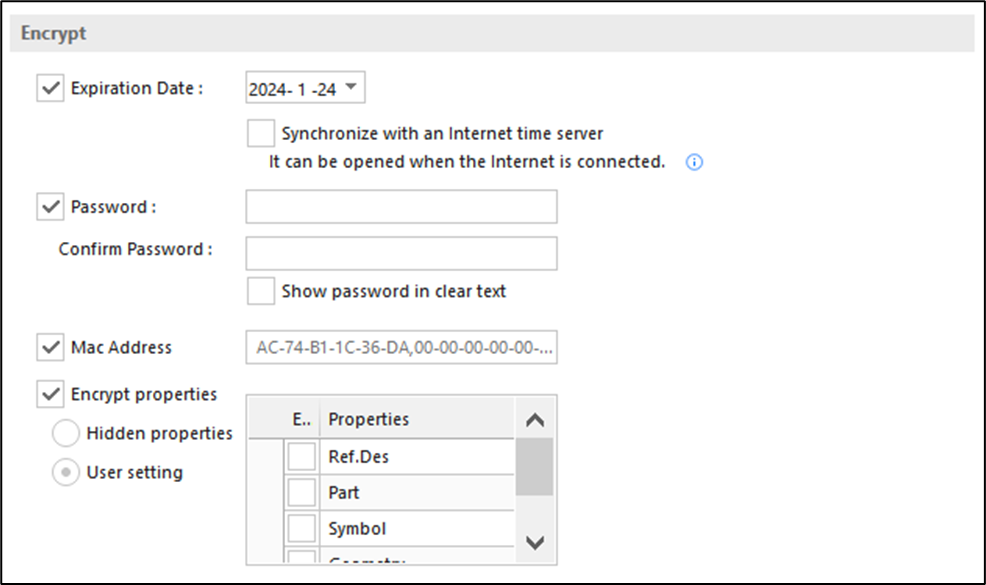This screenshot has width=986, height=585.
Task: Click the Properties column header
Action: tap(417, 419)
